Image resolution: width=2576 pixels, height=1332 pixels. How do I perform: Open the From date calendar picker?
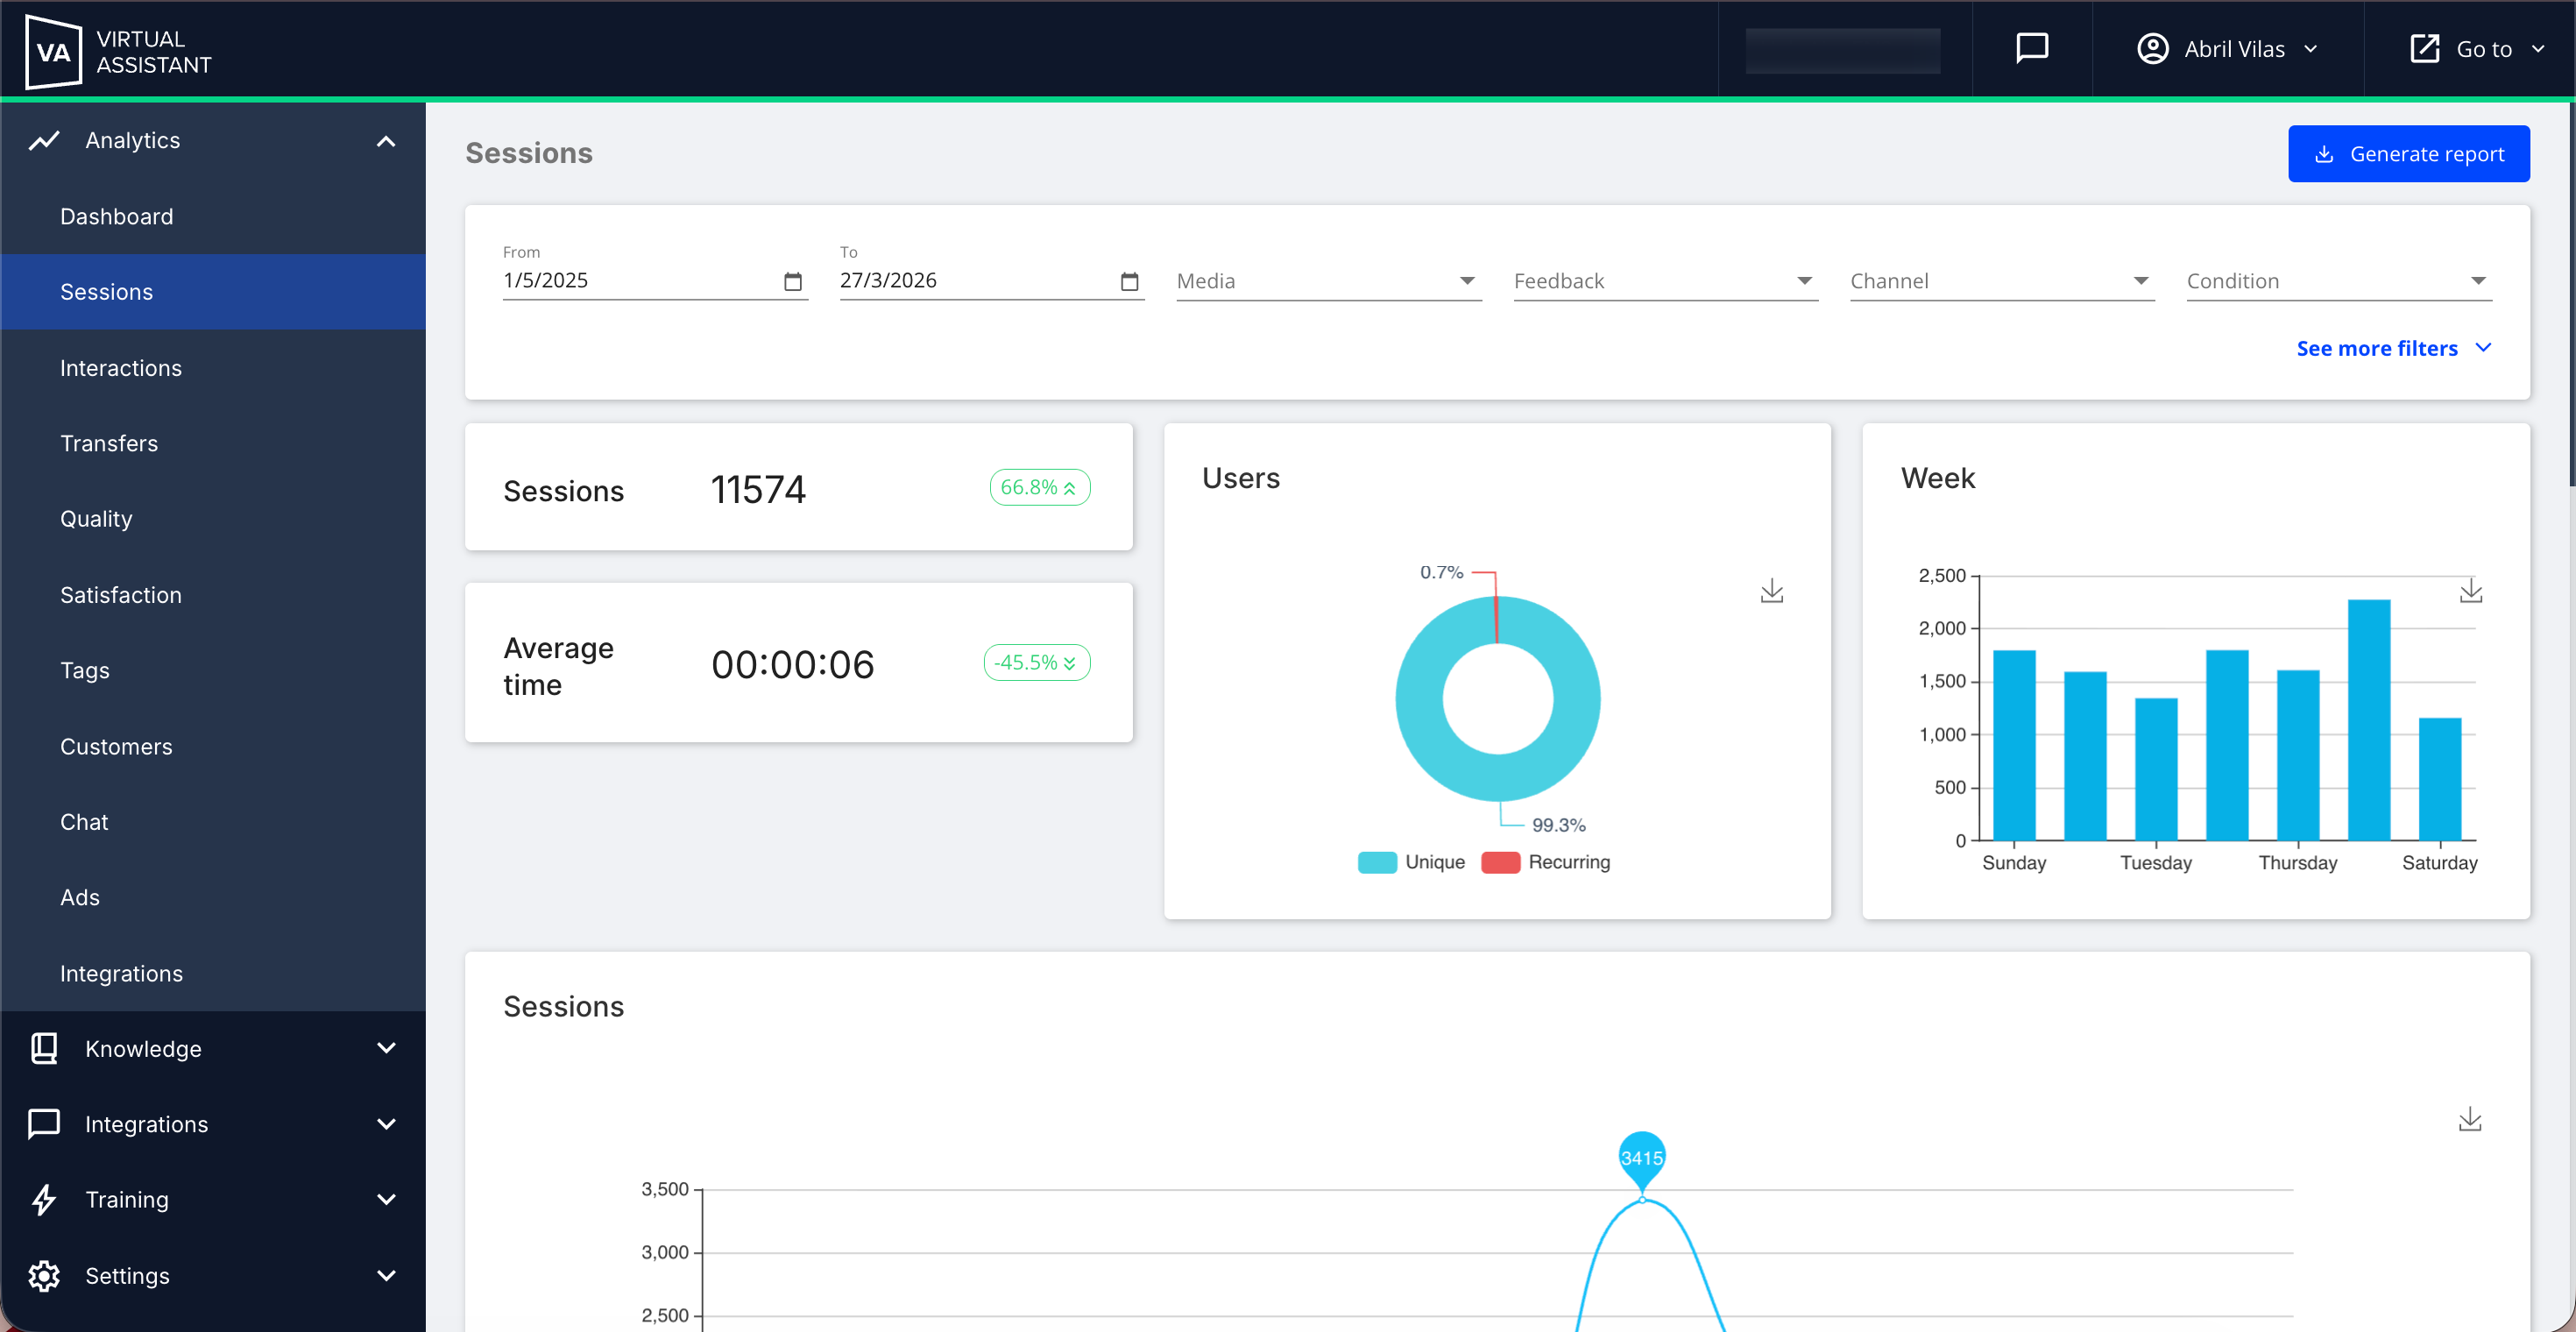[792, 282]
